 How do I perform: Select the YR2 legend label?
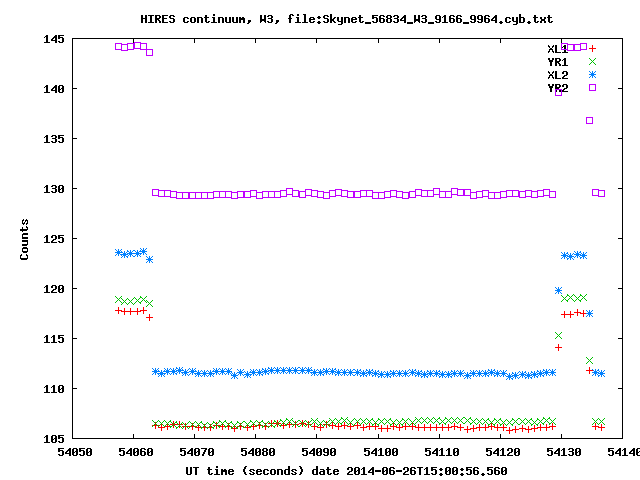point(558,88)
